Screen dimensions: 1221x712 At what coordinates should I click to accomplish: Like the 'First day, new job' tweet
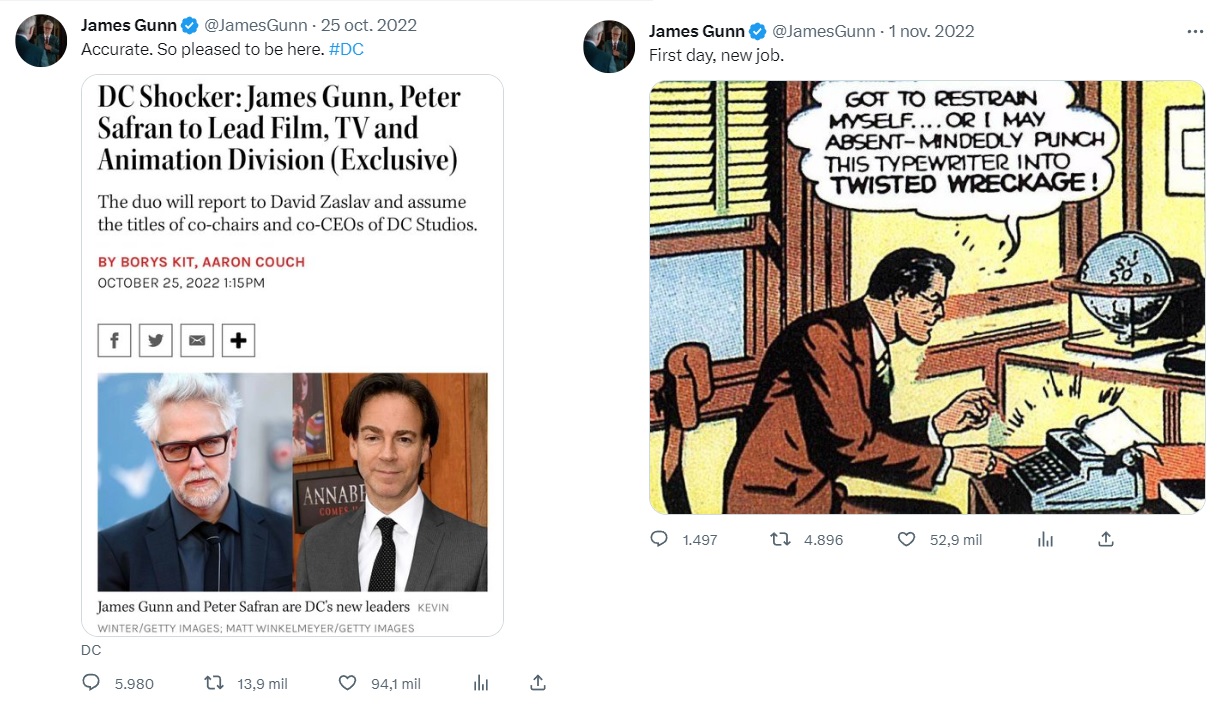[x=906, y=539]
